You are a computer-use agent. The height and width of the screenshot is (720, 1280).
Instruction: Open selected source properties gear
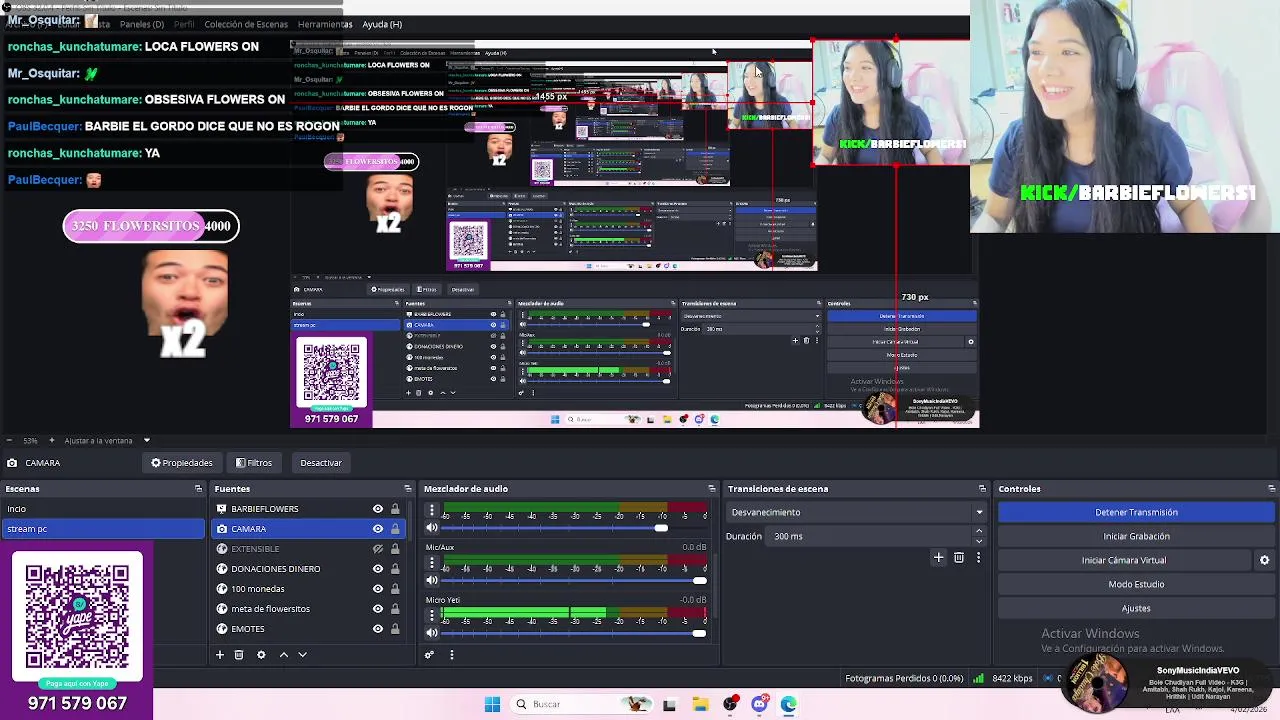261,655
